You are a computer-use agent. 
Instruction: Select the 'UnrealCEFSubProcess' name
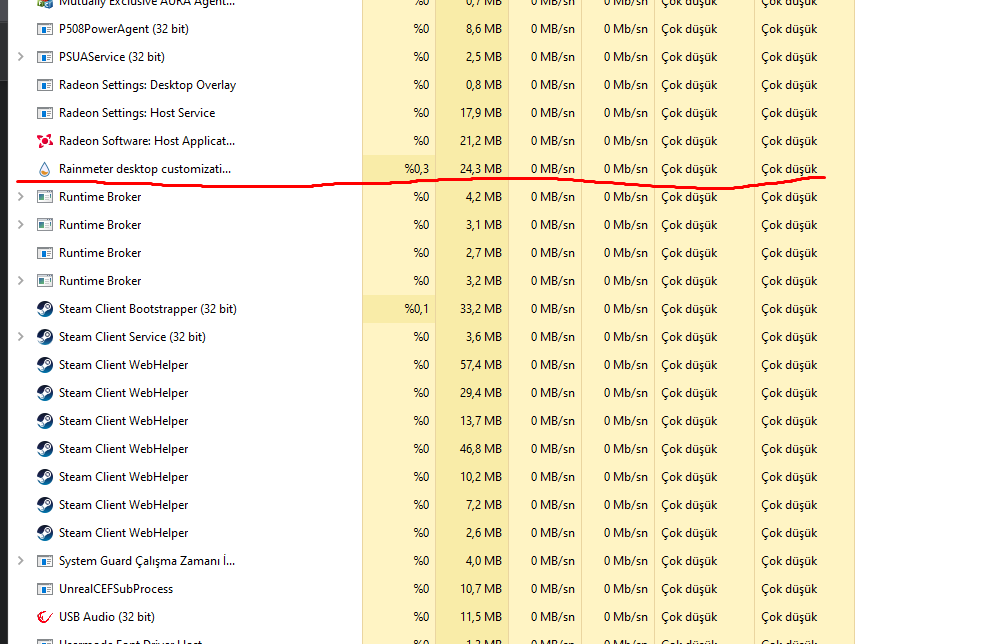tap(116, 589)
